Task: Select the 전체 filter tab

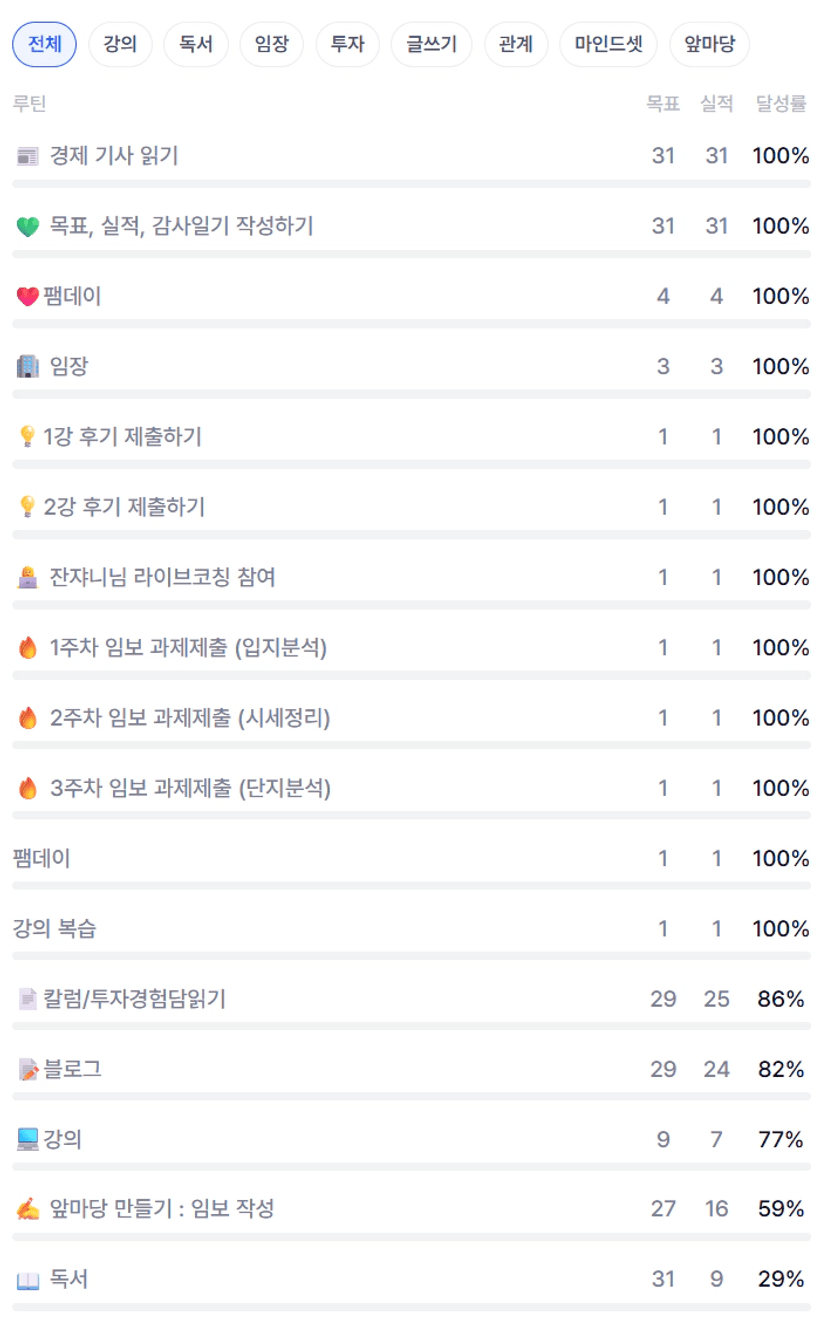Action: click(x=44, y=44)
